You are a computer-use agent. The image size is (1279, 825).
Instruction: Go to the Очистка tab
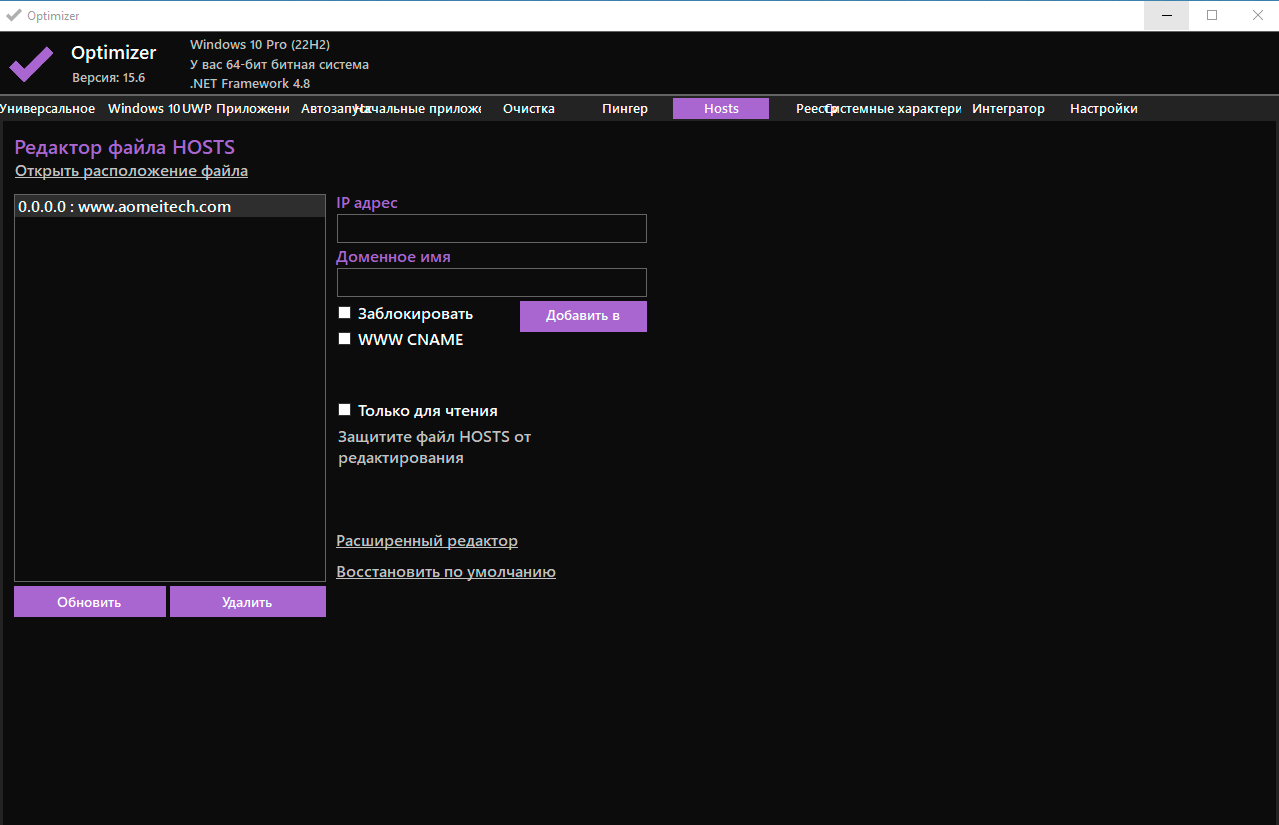click(x=528, y=109)
